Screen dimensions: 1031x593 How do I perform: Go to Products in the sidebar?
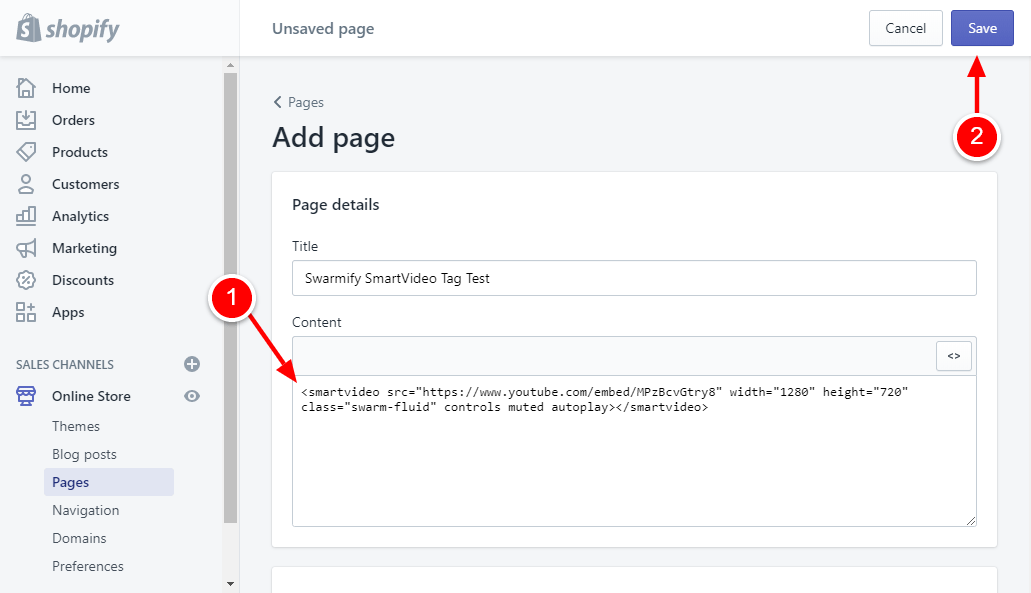[80, 152]
